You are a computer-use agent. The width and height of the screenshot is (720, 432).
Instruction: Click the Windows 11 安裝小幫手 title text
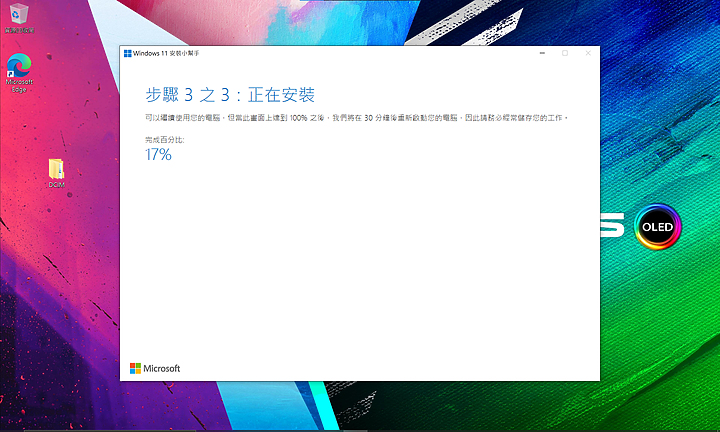(166, 53)
